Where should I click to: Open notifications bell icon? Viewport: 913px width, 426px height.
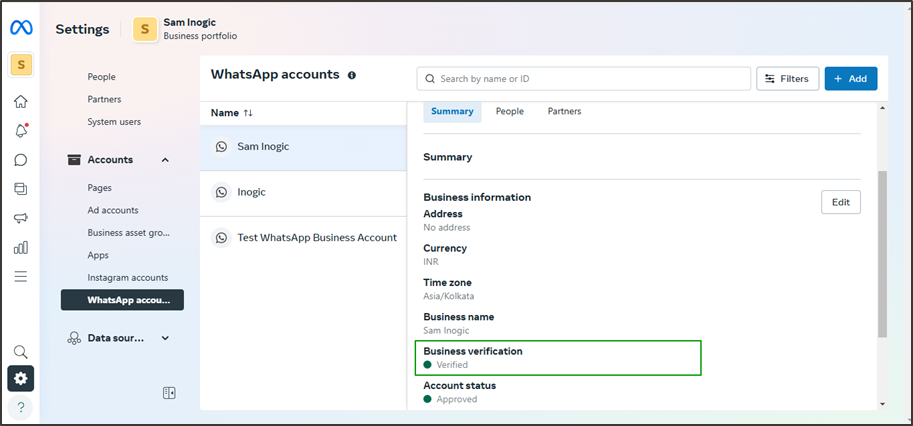click(21, 131)
